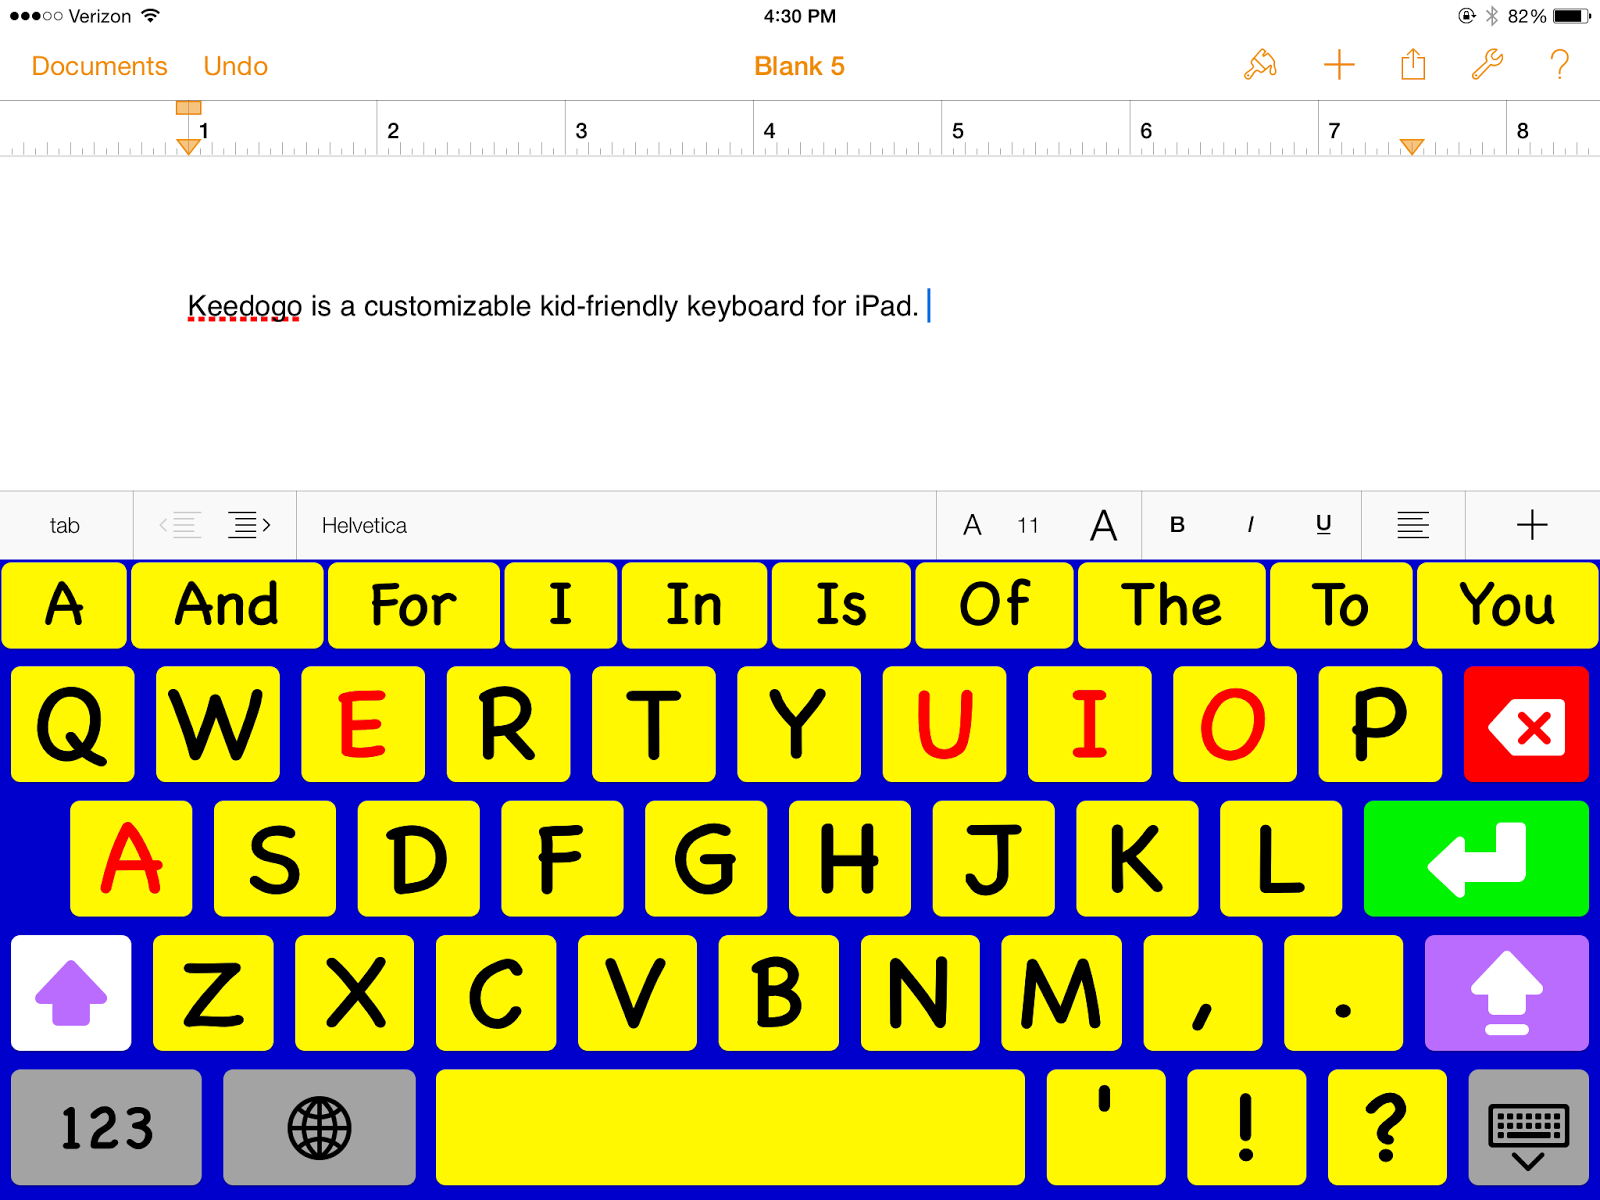This screenshot has width=1600, height=1200.
Task: Open the Insert menu with the plus icon
Action: [x=1339, y=64]
